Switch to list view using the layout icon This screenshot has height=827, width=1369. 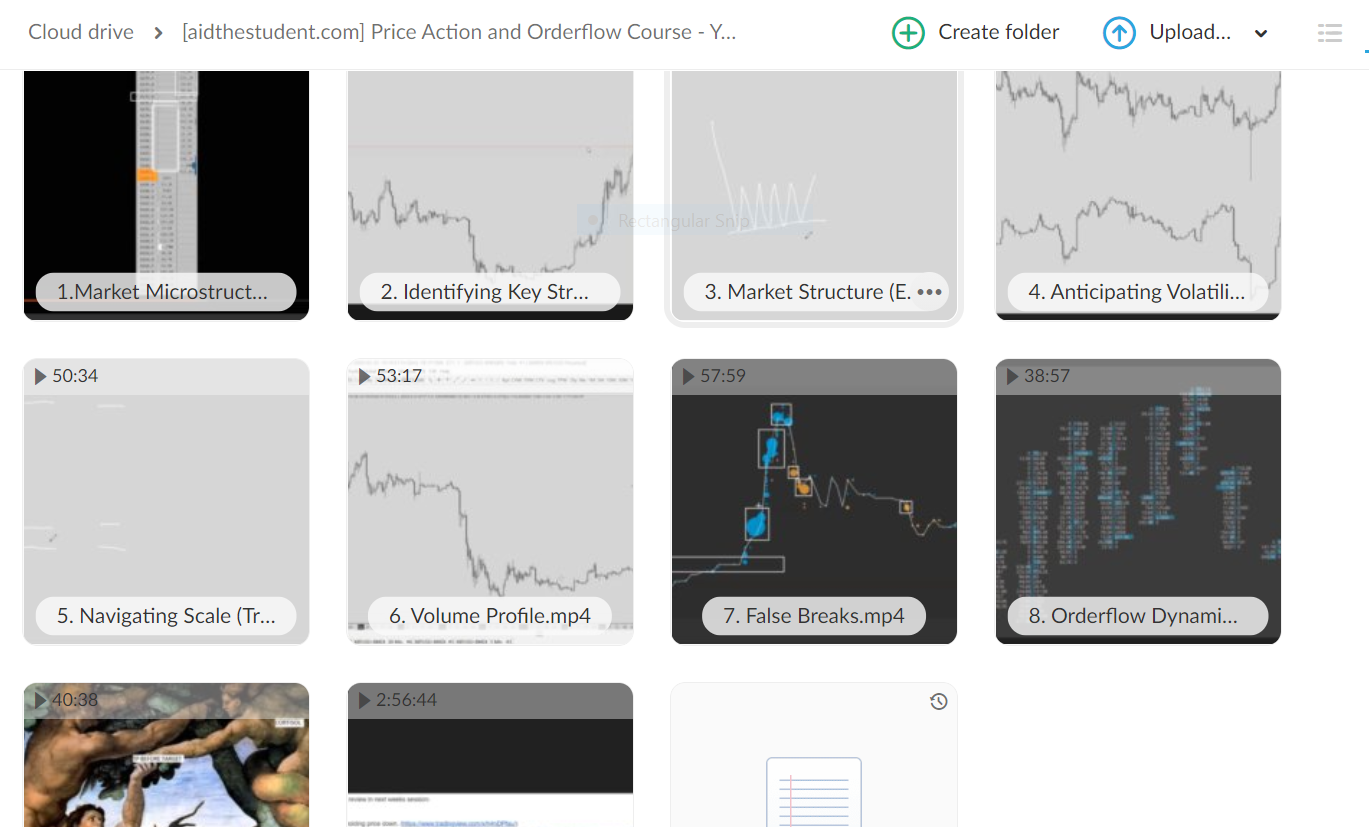pos(1330,32)
